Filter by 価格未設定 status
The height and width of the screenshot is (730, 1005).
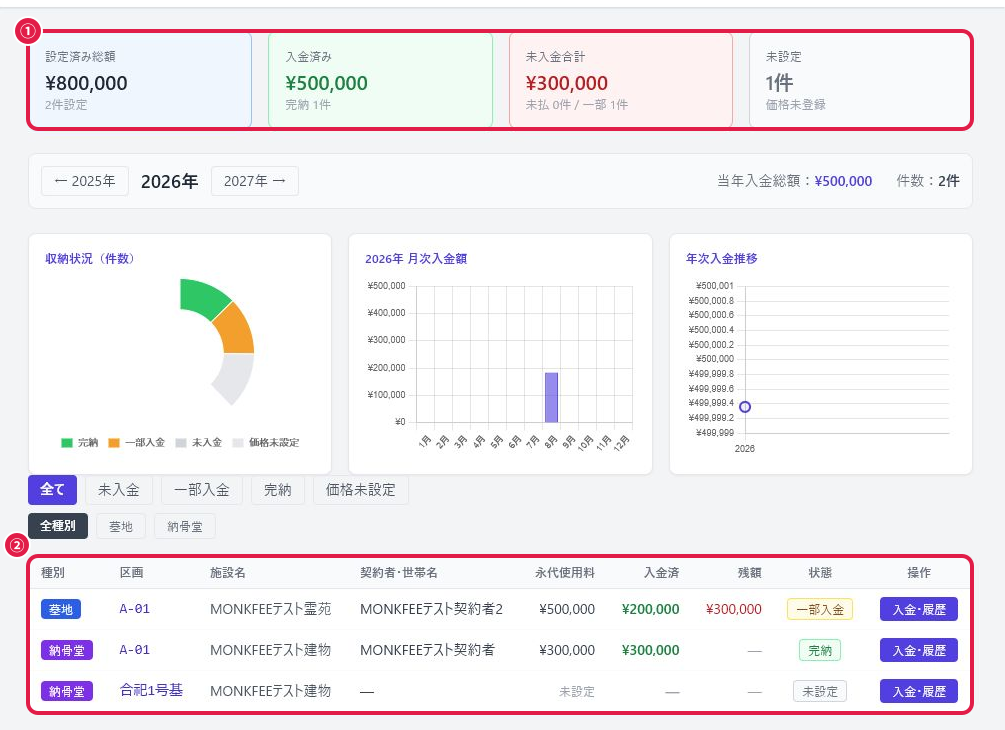361,490
